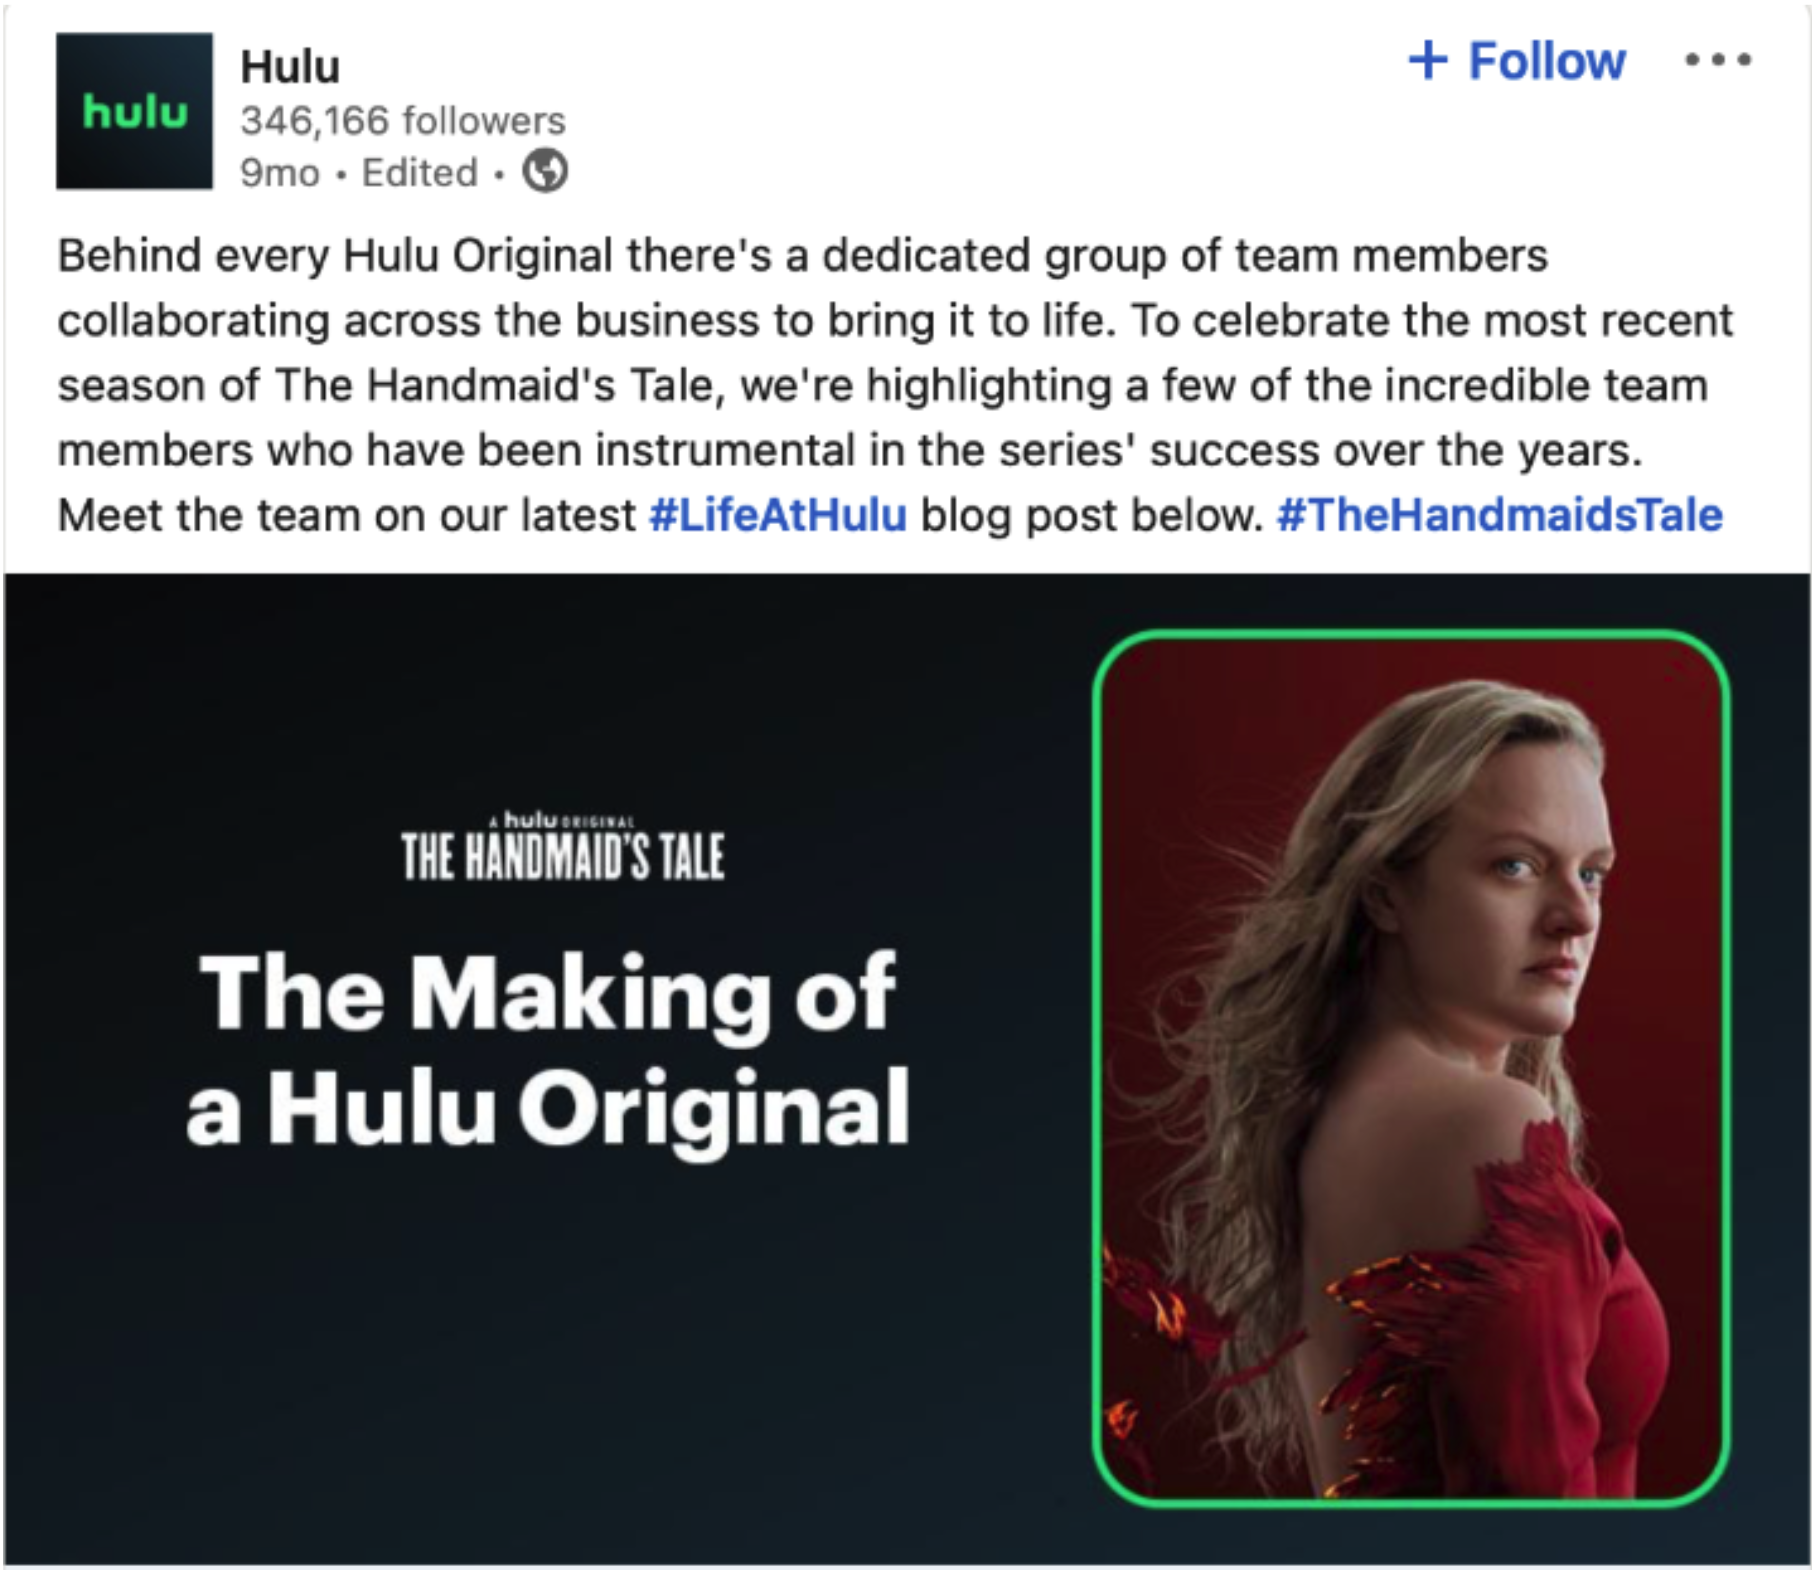1812x1570 pixels.
Task: Click the post body text paragraph
Action: 895,385
